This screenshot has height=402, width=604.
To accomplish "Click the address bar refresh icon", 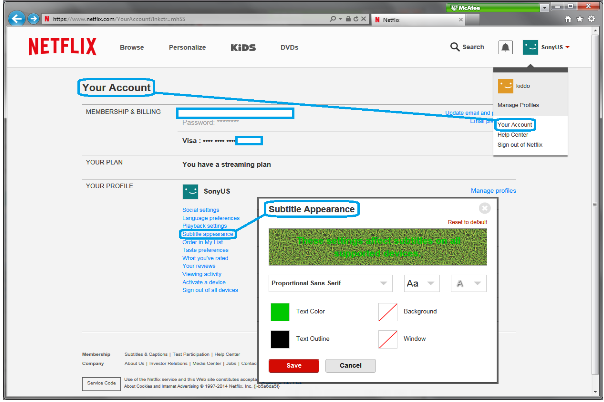I will click(x=356, y=18).
